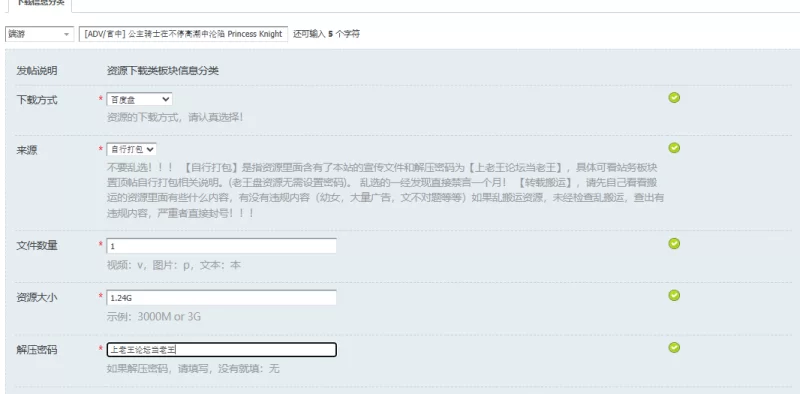Click the post title input field

coord(183,34)
